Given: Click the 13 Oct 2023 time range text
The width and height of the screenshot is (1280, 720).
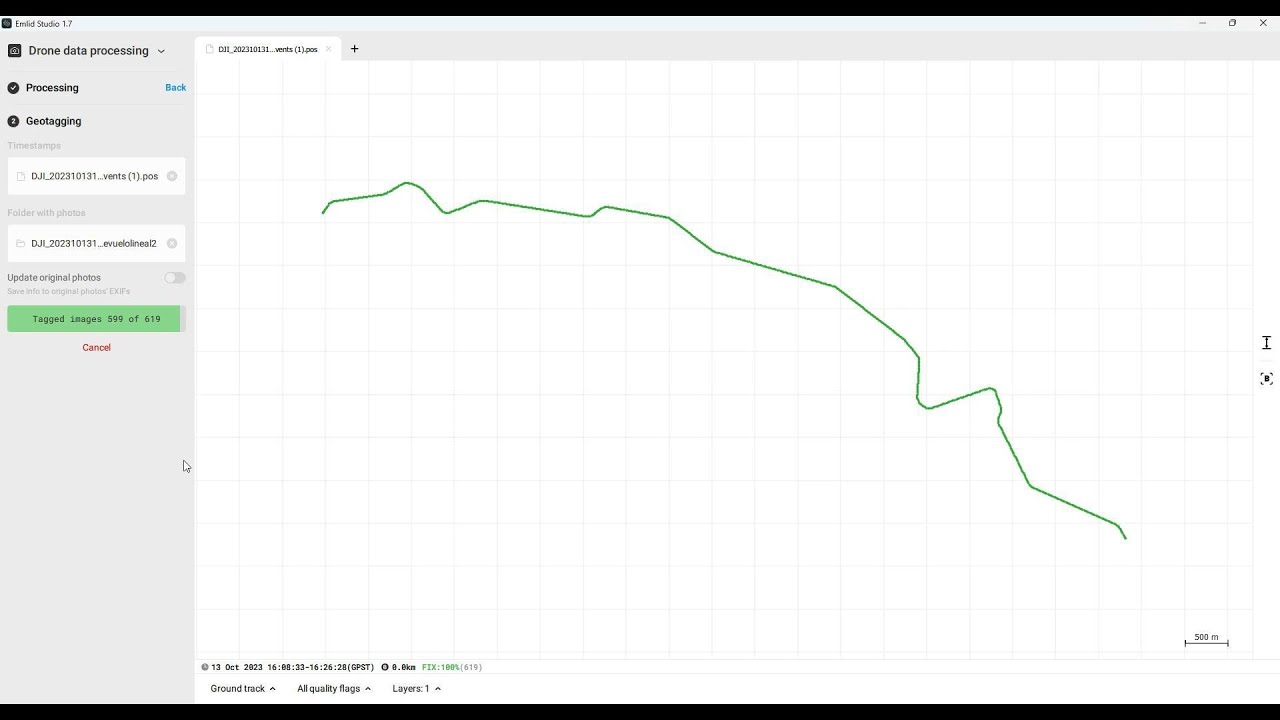Looking at the screenshot, I should pos(293,667).
